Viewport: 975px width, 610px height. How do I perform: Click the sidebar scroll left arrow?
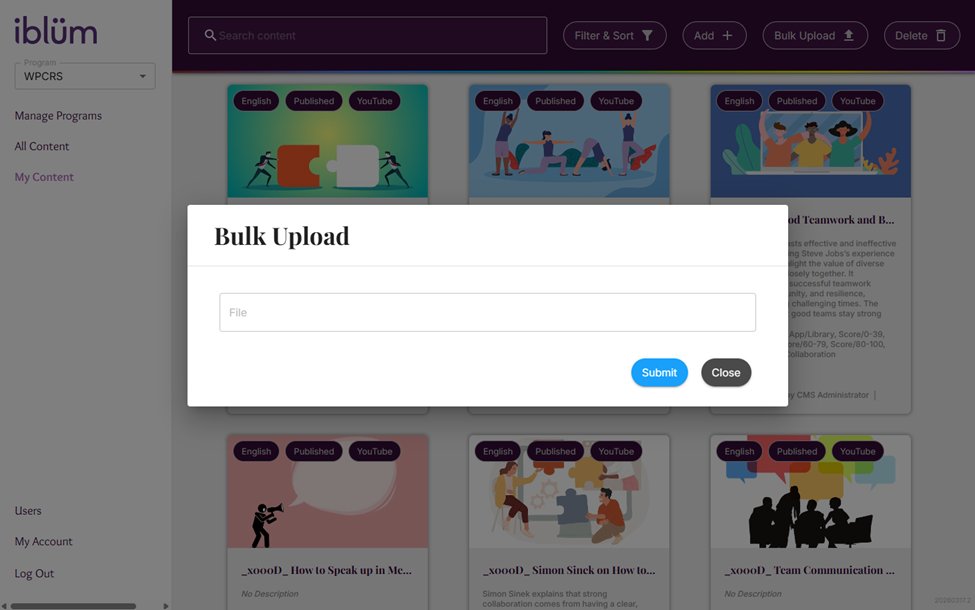coord(4,606)
